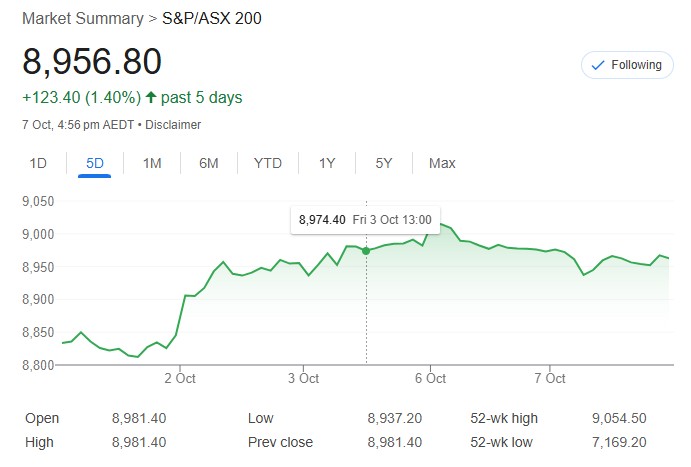The height and width of the screenshot is (467, 691).
Task: Select the YTD range tab
Action: pos(268,163)
